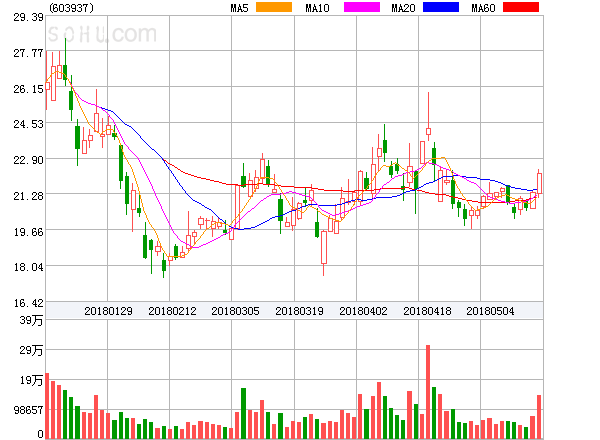Click the last red volume bar at the chart's right edge
Viewport: 600px width, 440px height.
(539, 417)
